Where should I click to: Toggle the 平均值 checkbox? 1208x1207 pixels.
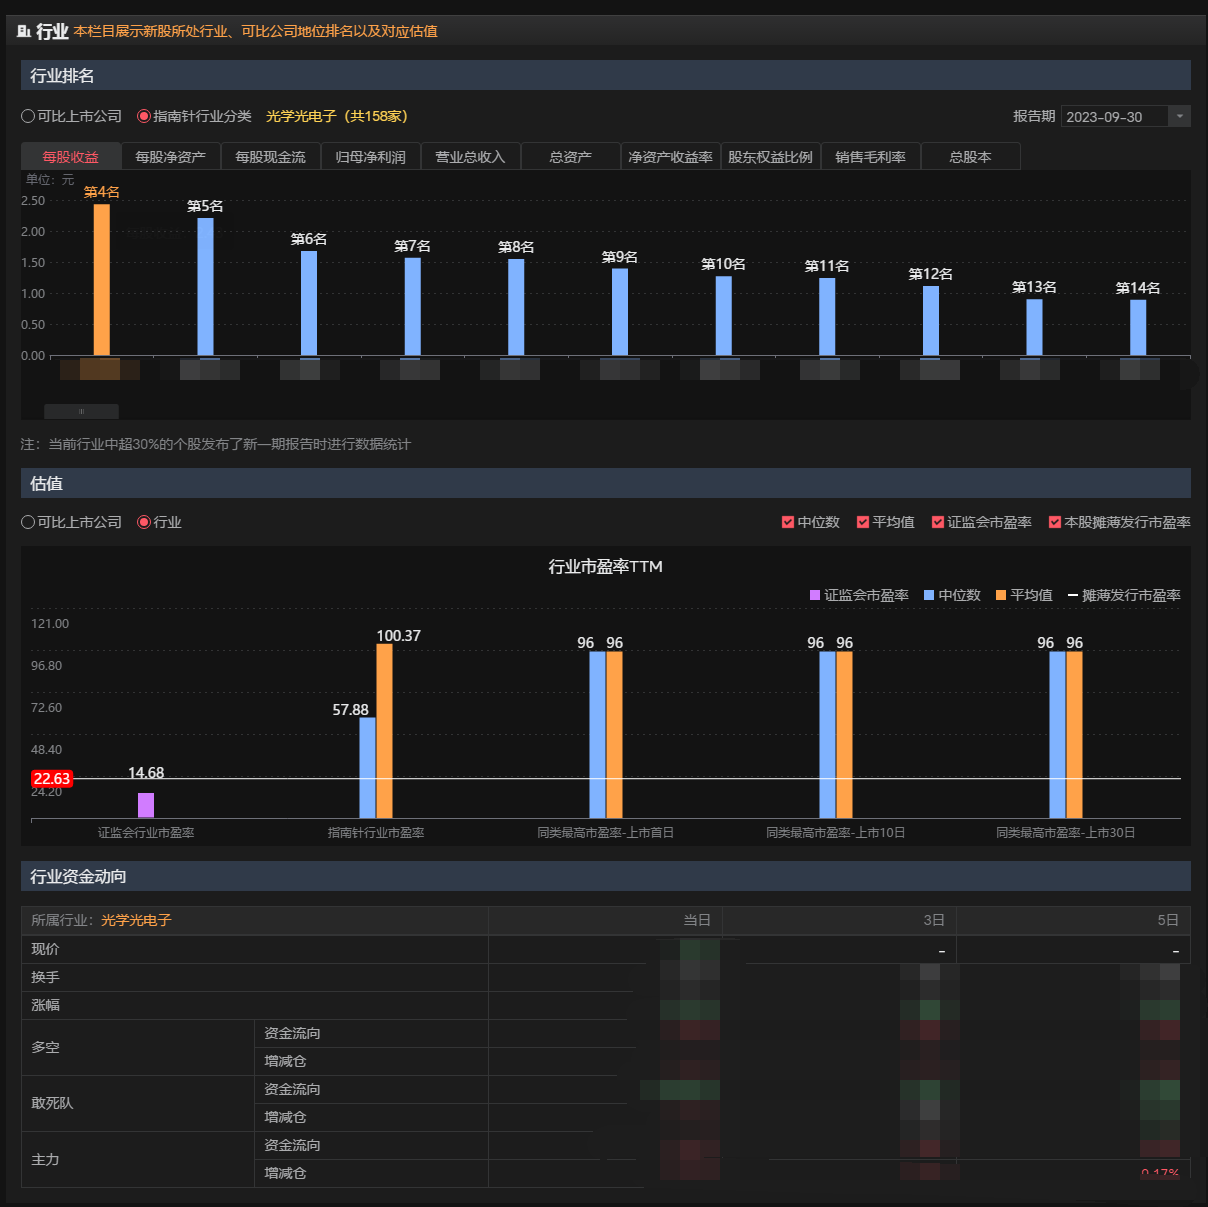click(x=863, y=522)
